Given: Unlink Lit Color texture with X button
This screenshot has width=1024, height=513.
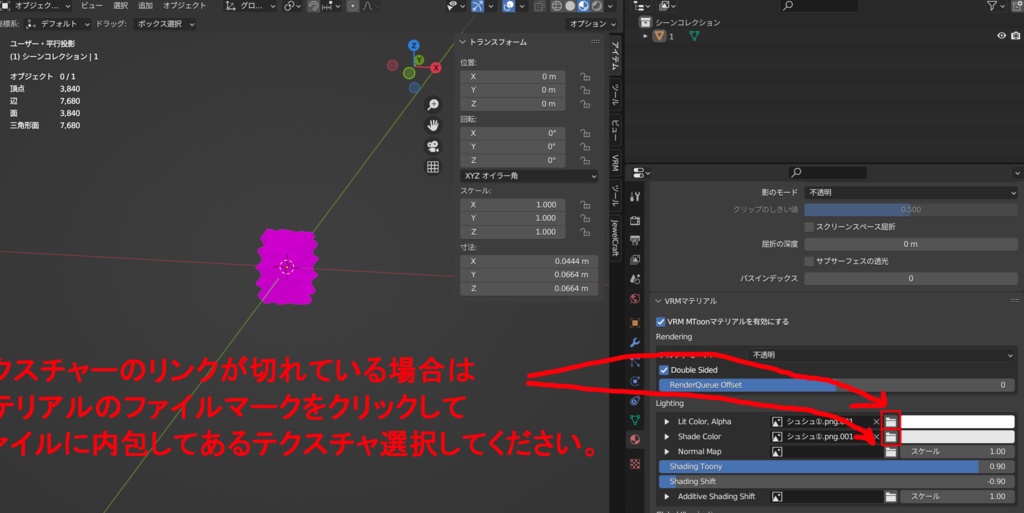Looking at the screenshot, I should pyautogui.click(x=876, y=422).
